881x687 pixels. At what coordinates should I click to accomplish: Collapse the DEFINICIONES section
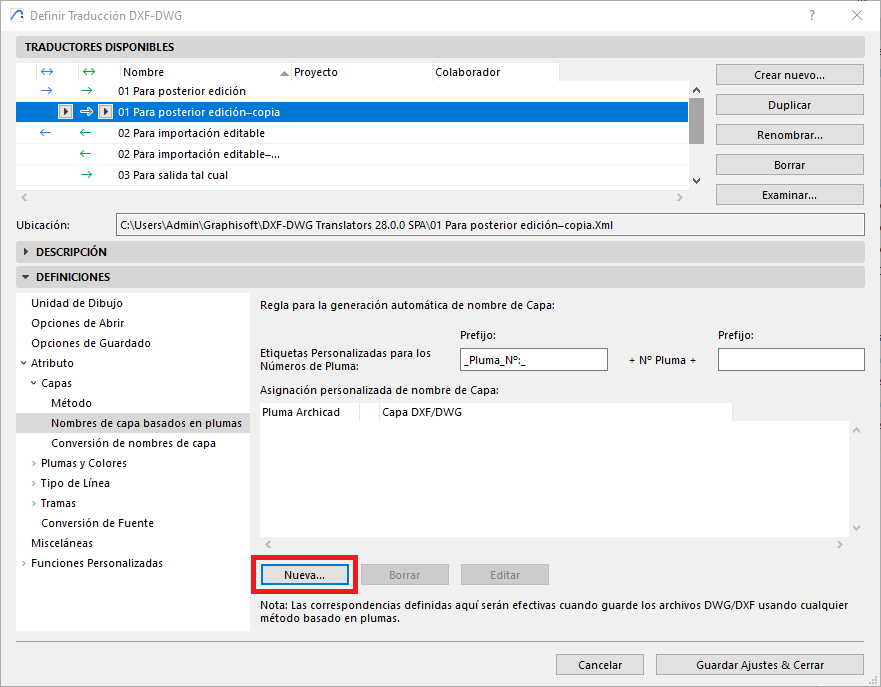click(27, 277)
